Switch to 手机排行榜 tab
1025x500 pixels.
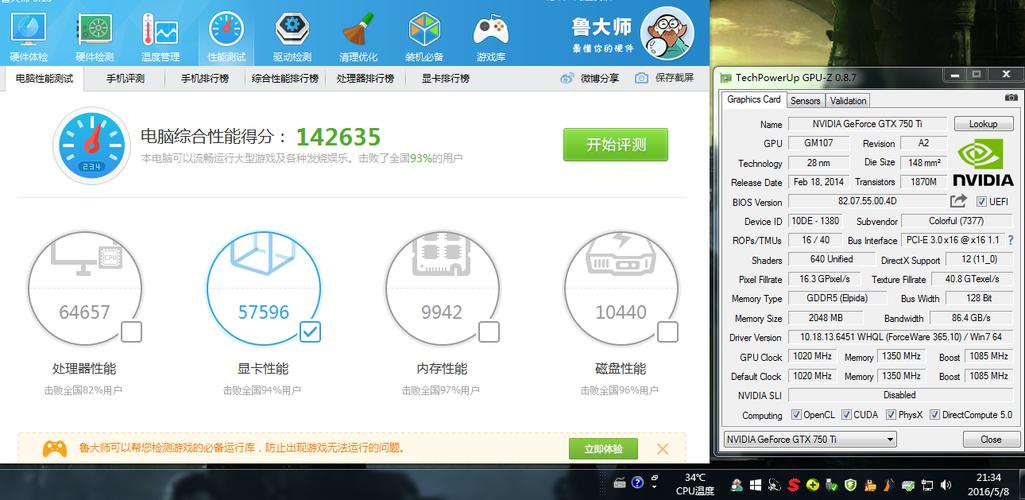point(205,78)
